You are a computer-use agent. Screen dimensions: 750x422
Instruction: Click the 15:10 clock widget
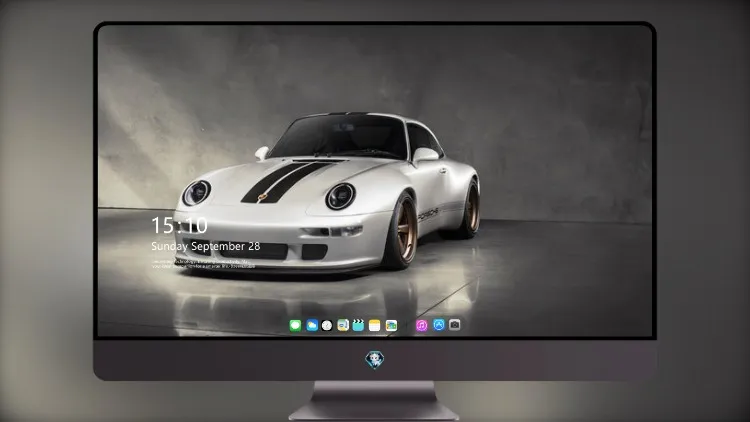[179, 225]
